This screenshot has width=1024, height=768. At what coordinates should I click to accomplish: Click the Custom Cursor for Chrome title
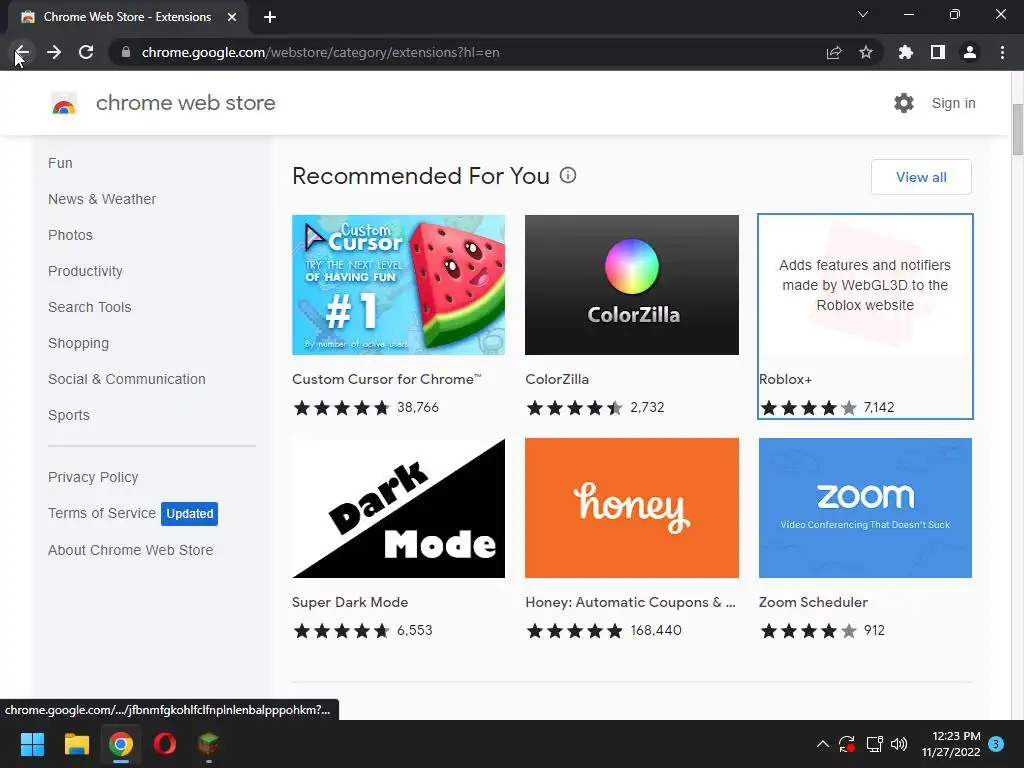(387, 379)
